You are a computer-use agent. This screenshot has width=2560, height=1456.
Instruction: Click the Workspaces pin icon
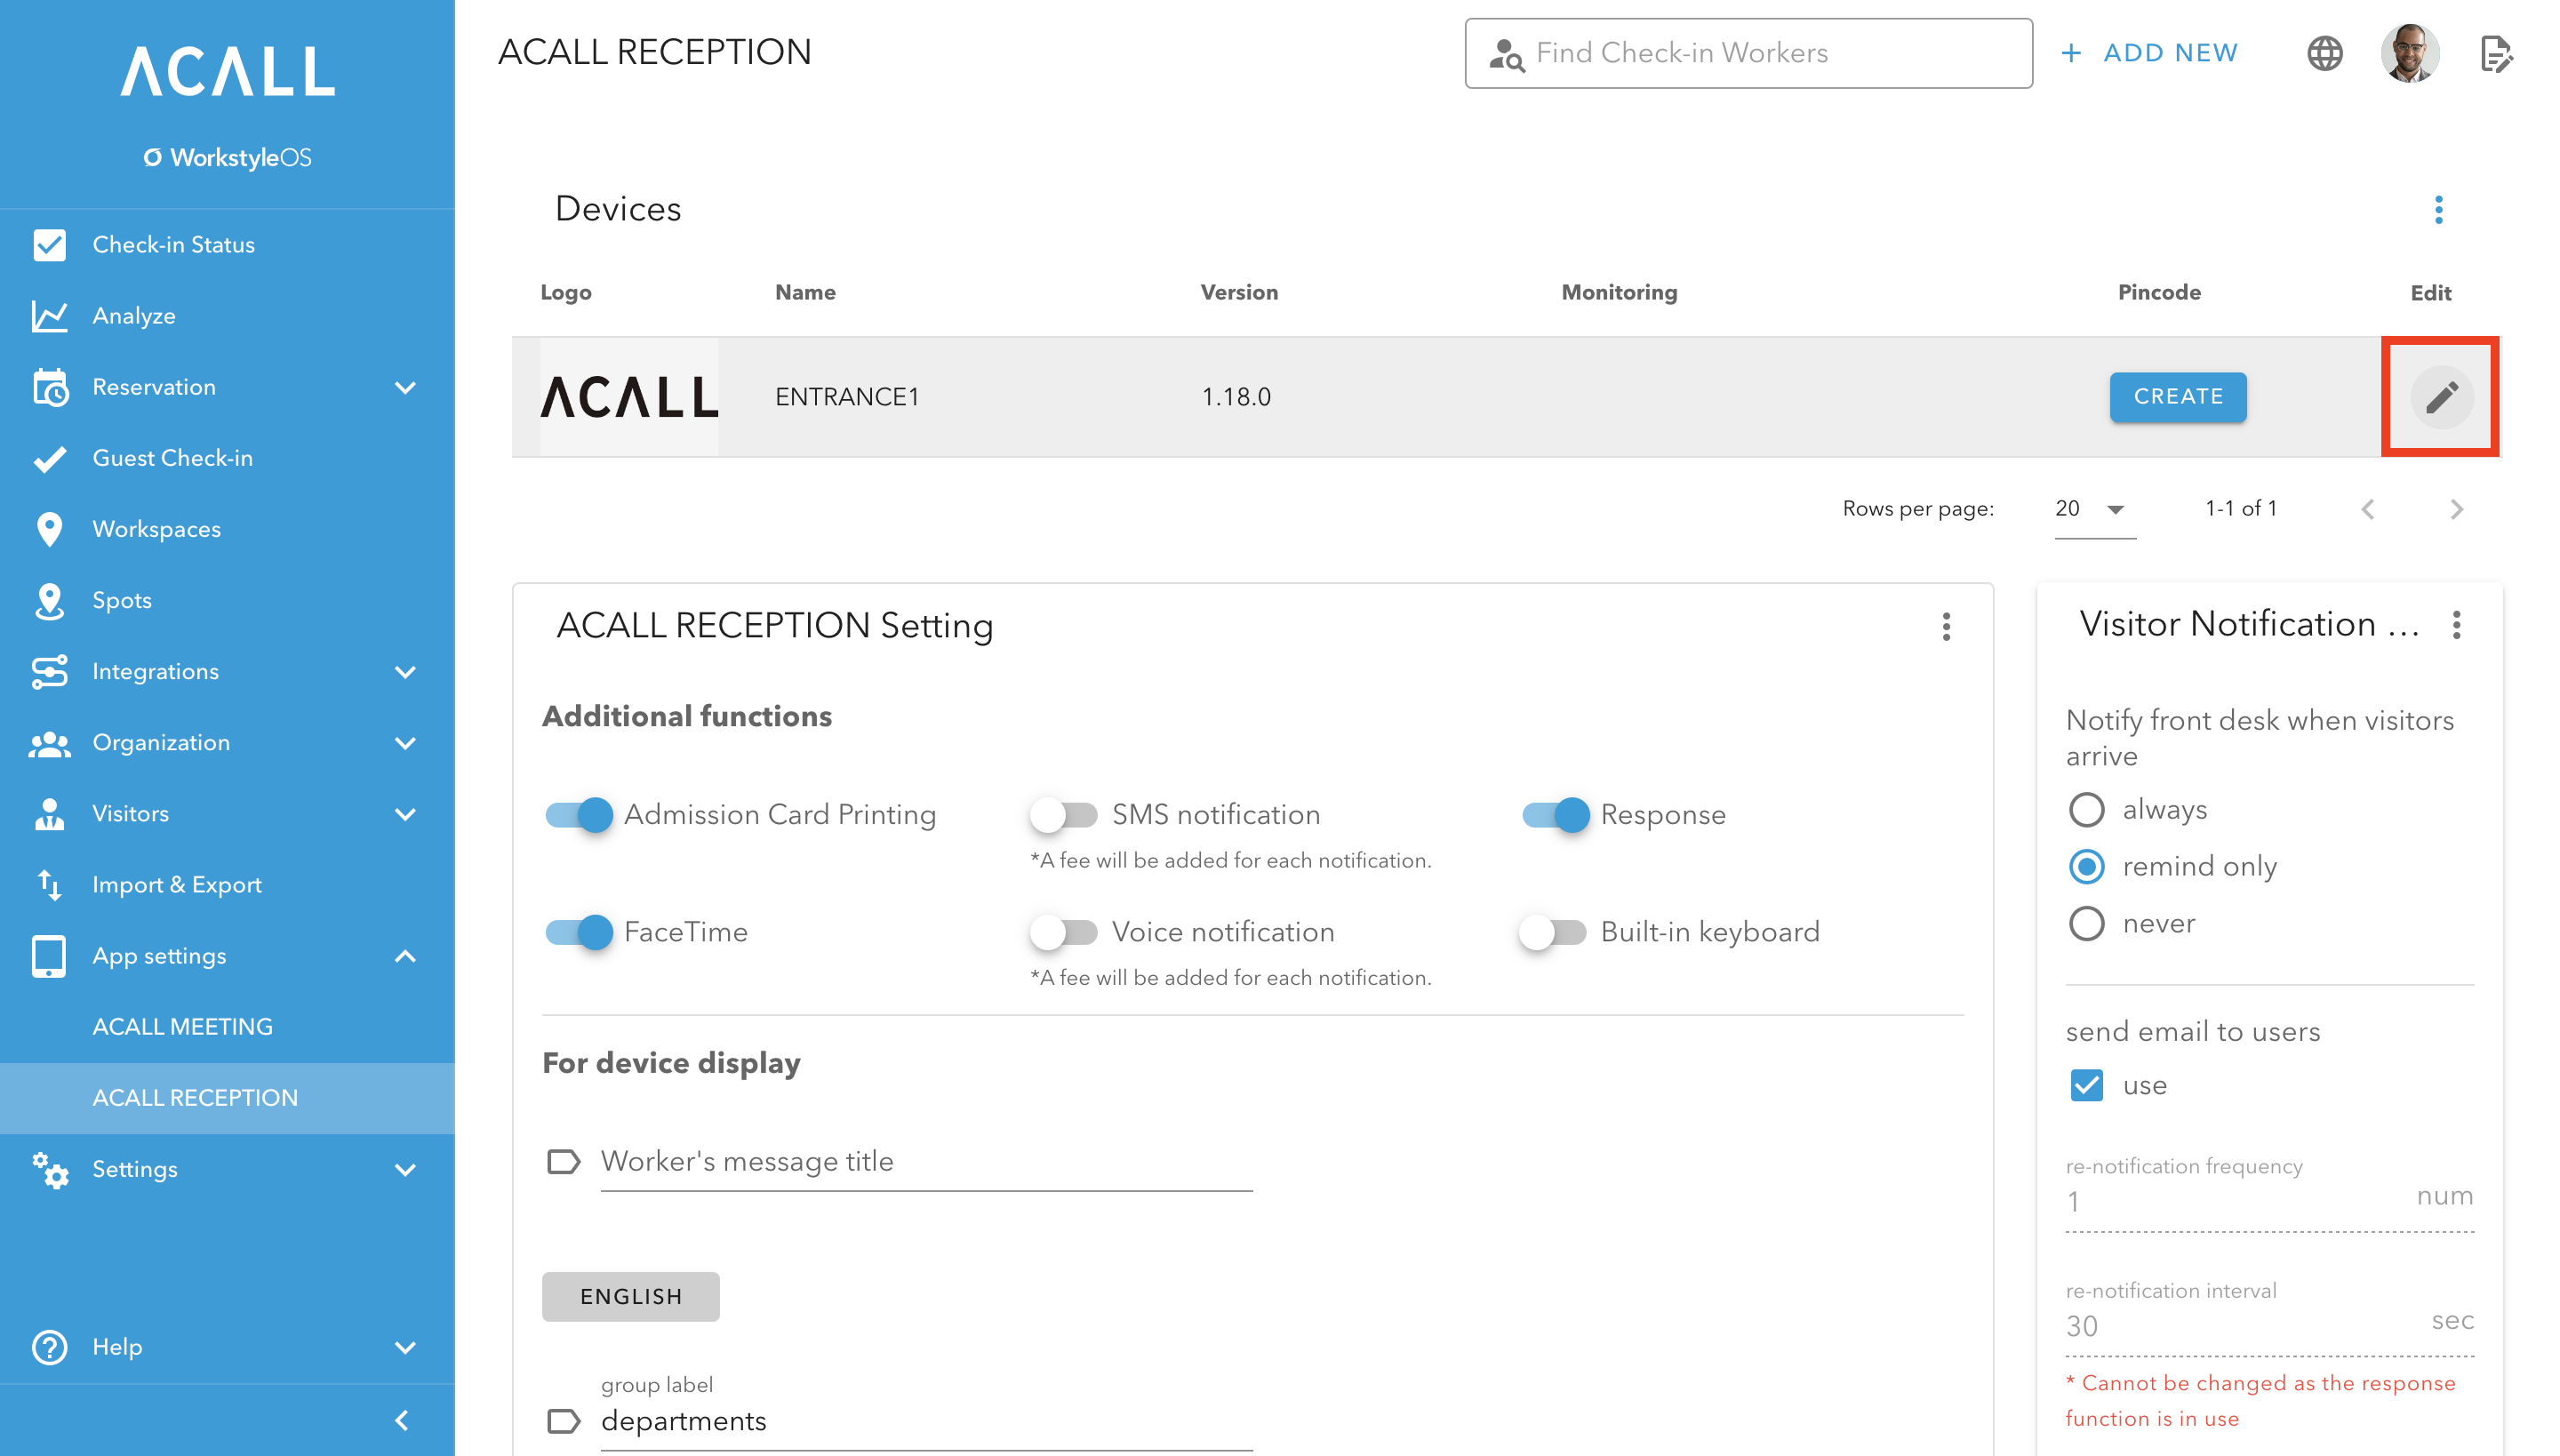click(x=49, y=529)
